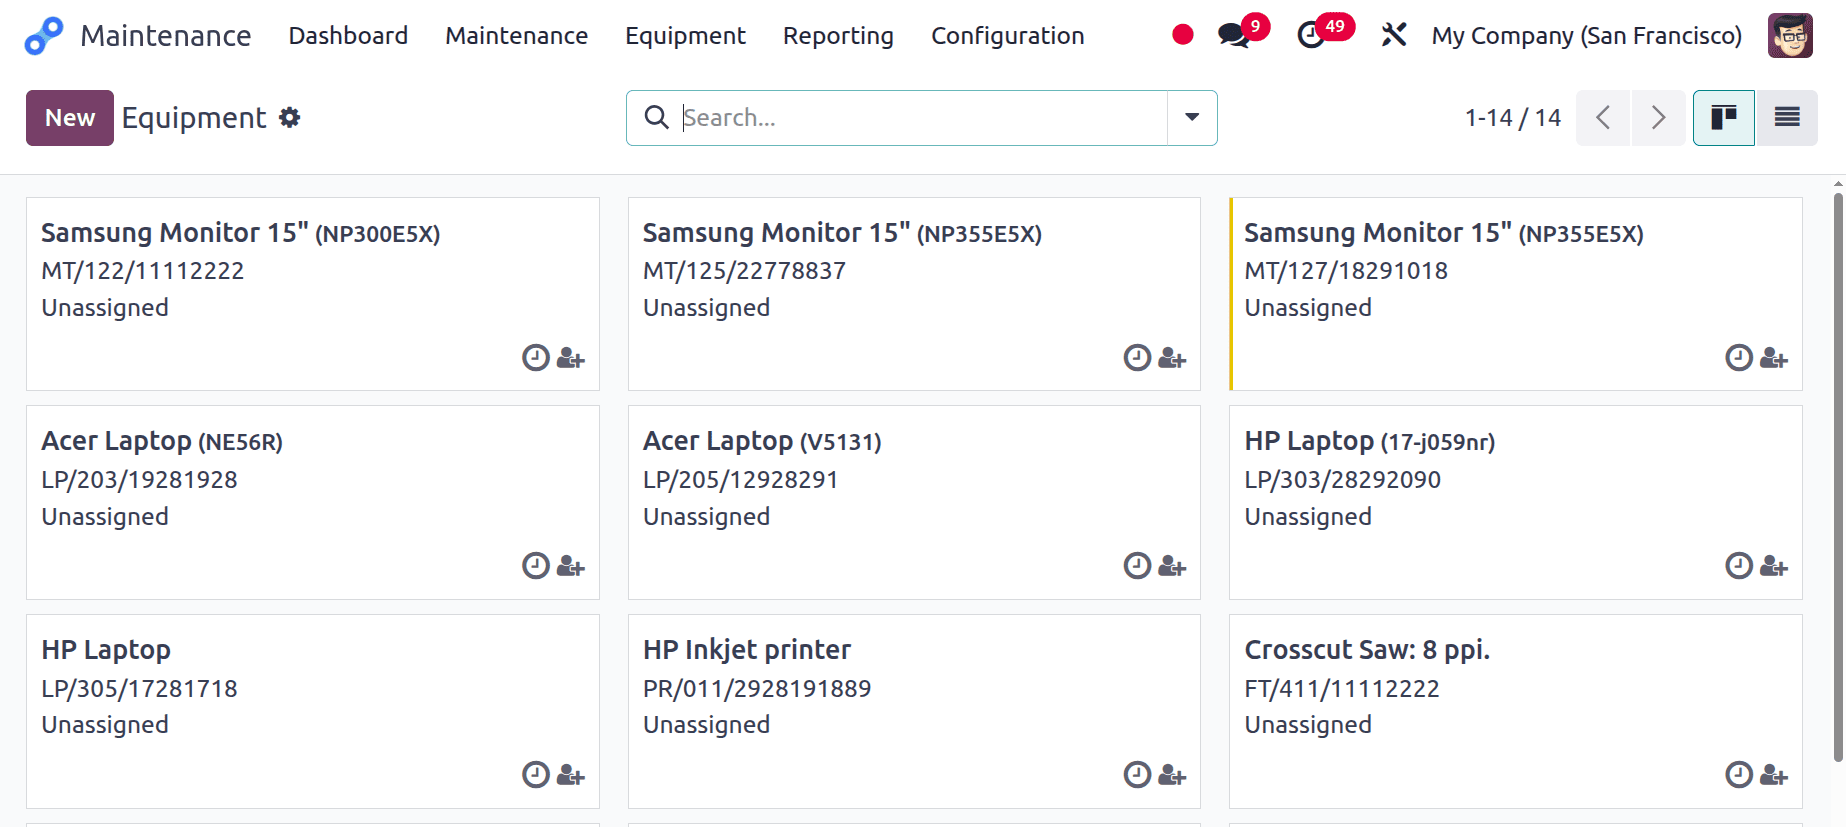The image size is (1846, 827).
Task: Assign user on Samsung Monitor MT/125/22778837
Action: 1172,358
